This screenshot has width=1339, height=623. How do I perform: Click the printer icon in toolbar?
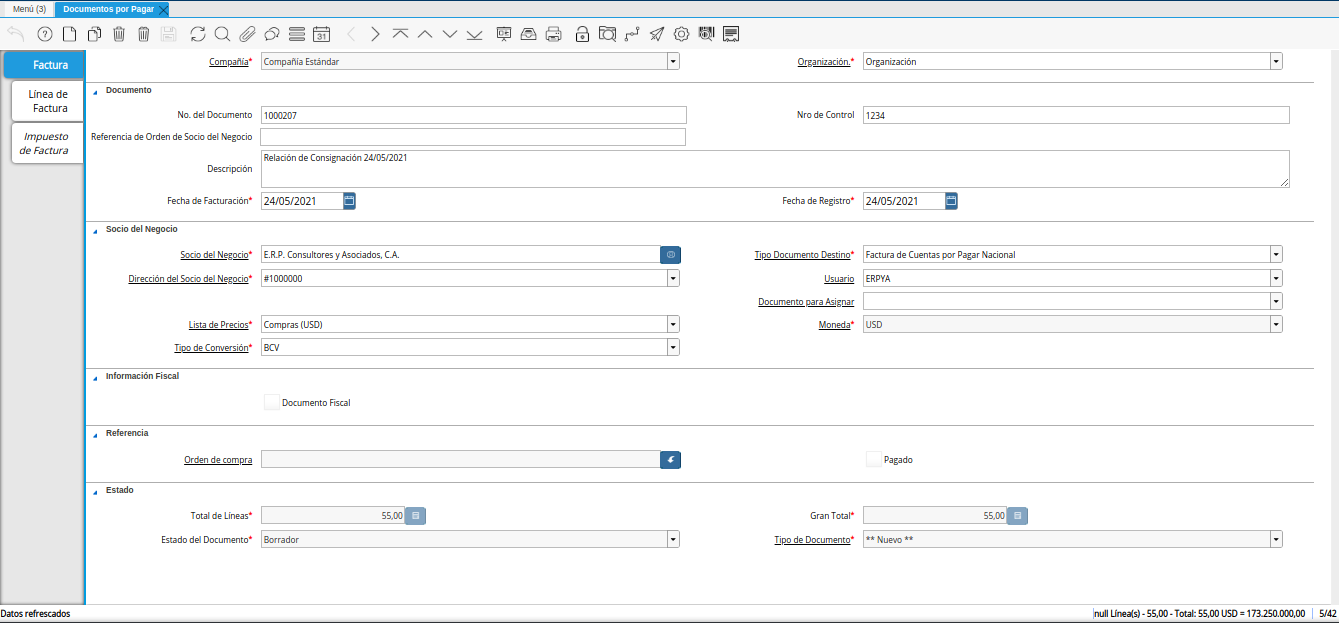pyautogui.click(x=553, y=34)
